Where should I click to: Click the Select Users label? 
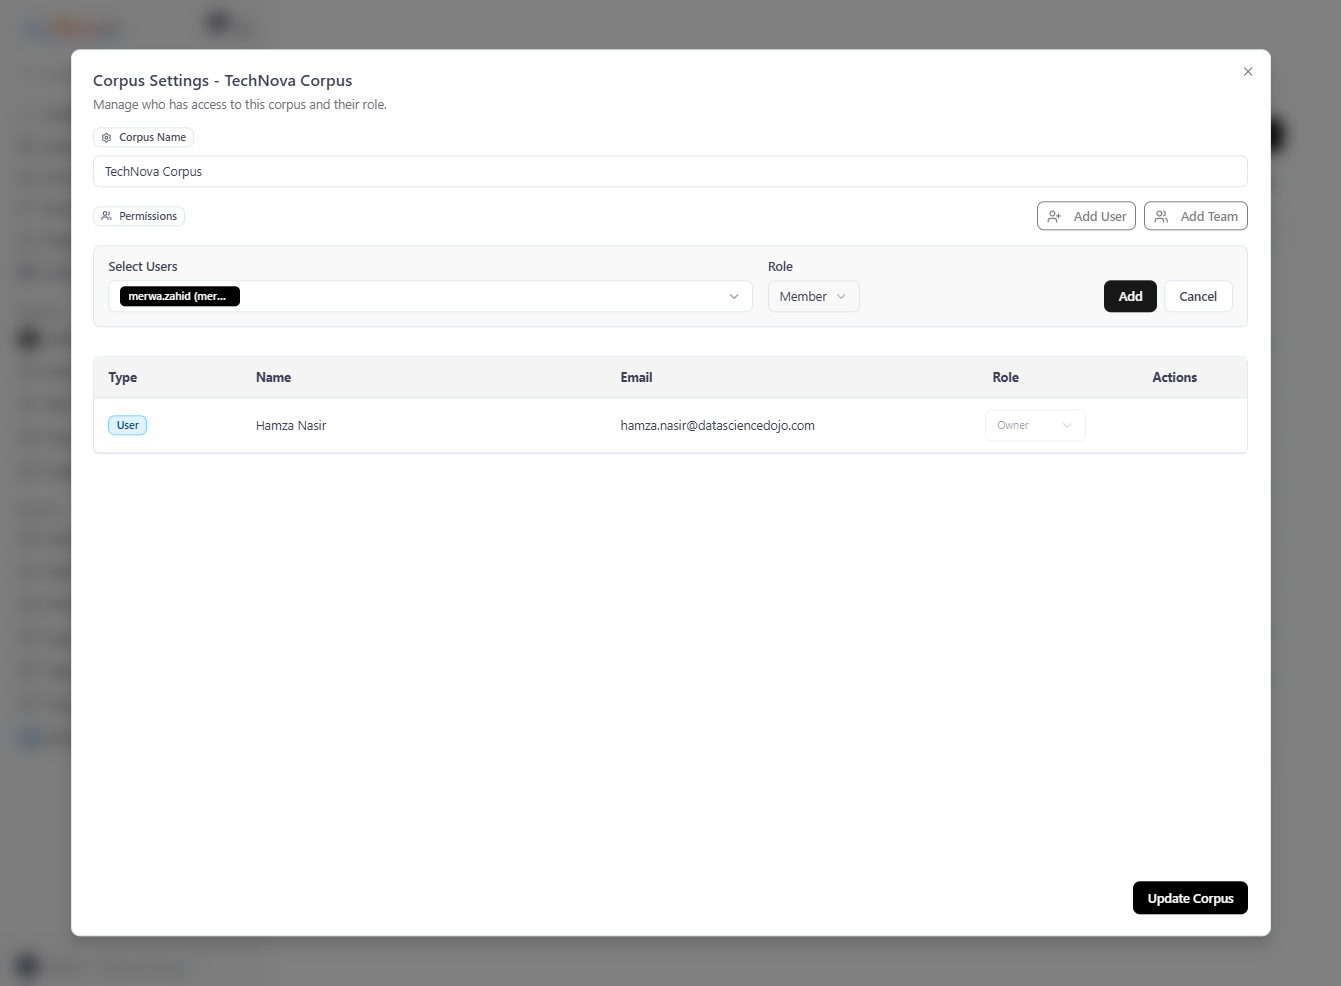[143, 266]
